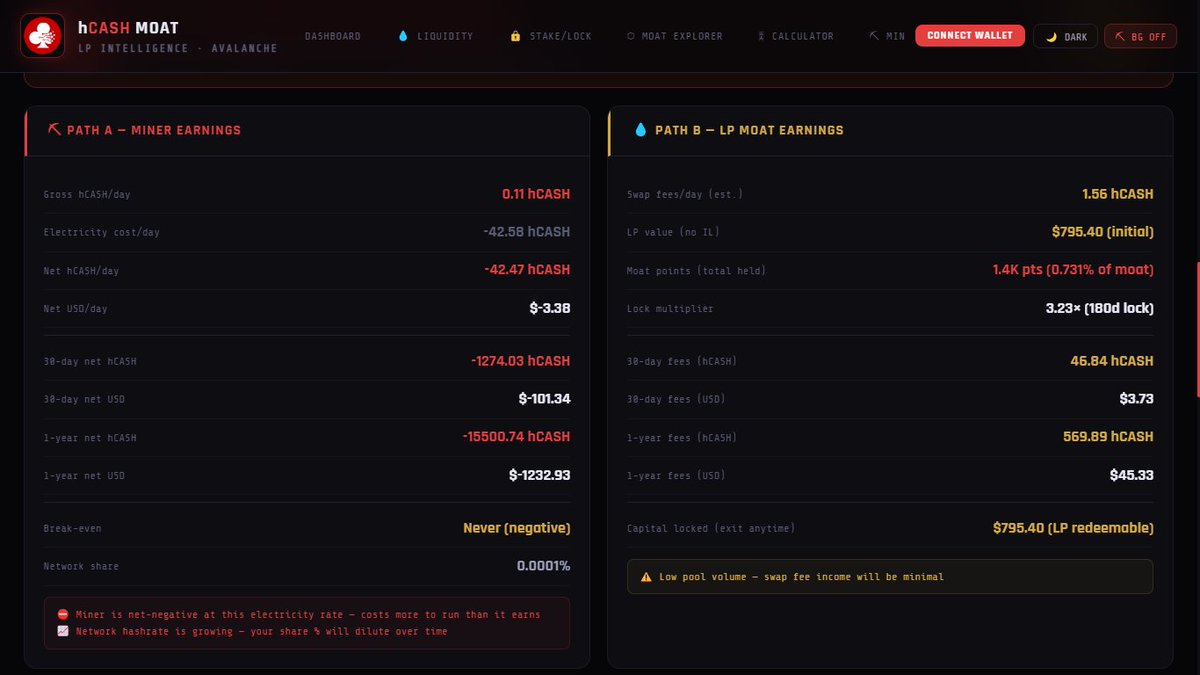
Task: Click the chart icon in hashrate growing warning
Action: pyautogui.click(x=62, y=631)
